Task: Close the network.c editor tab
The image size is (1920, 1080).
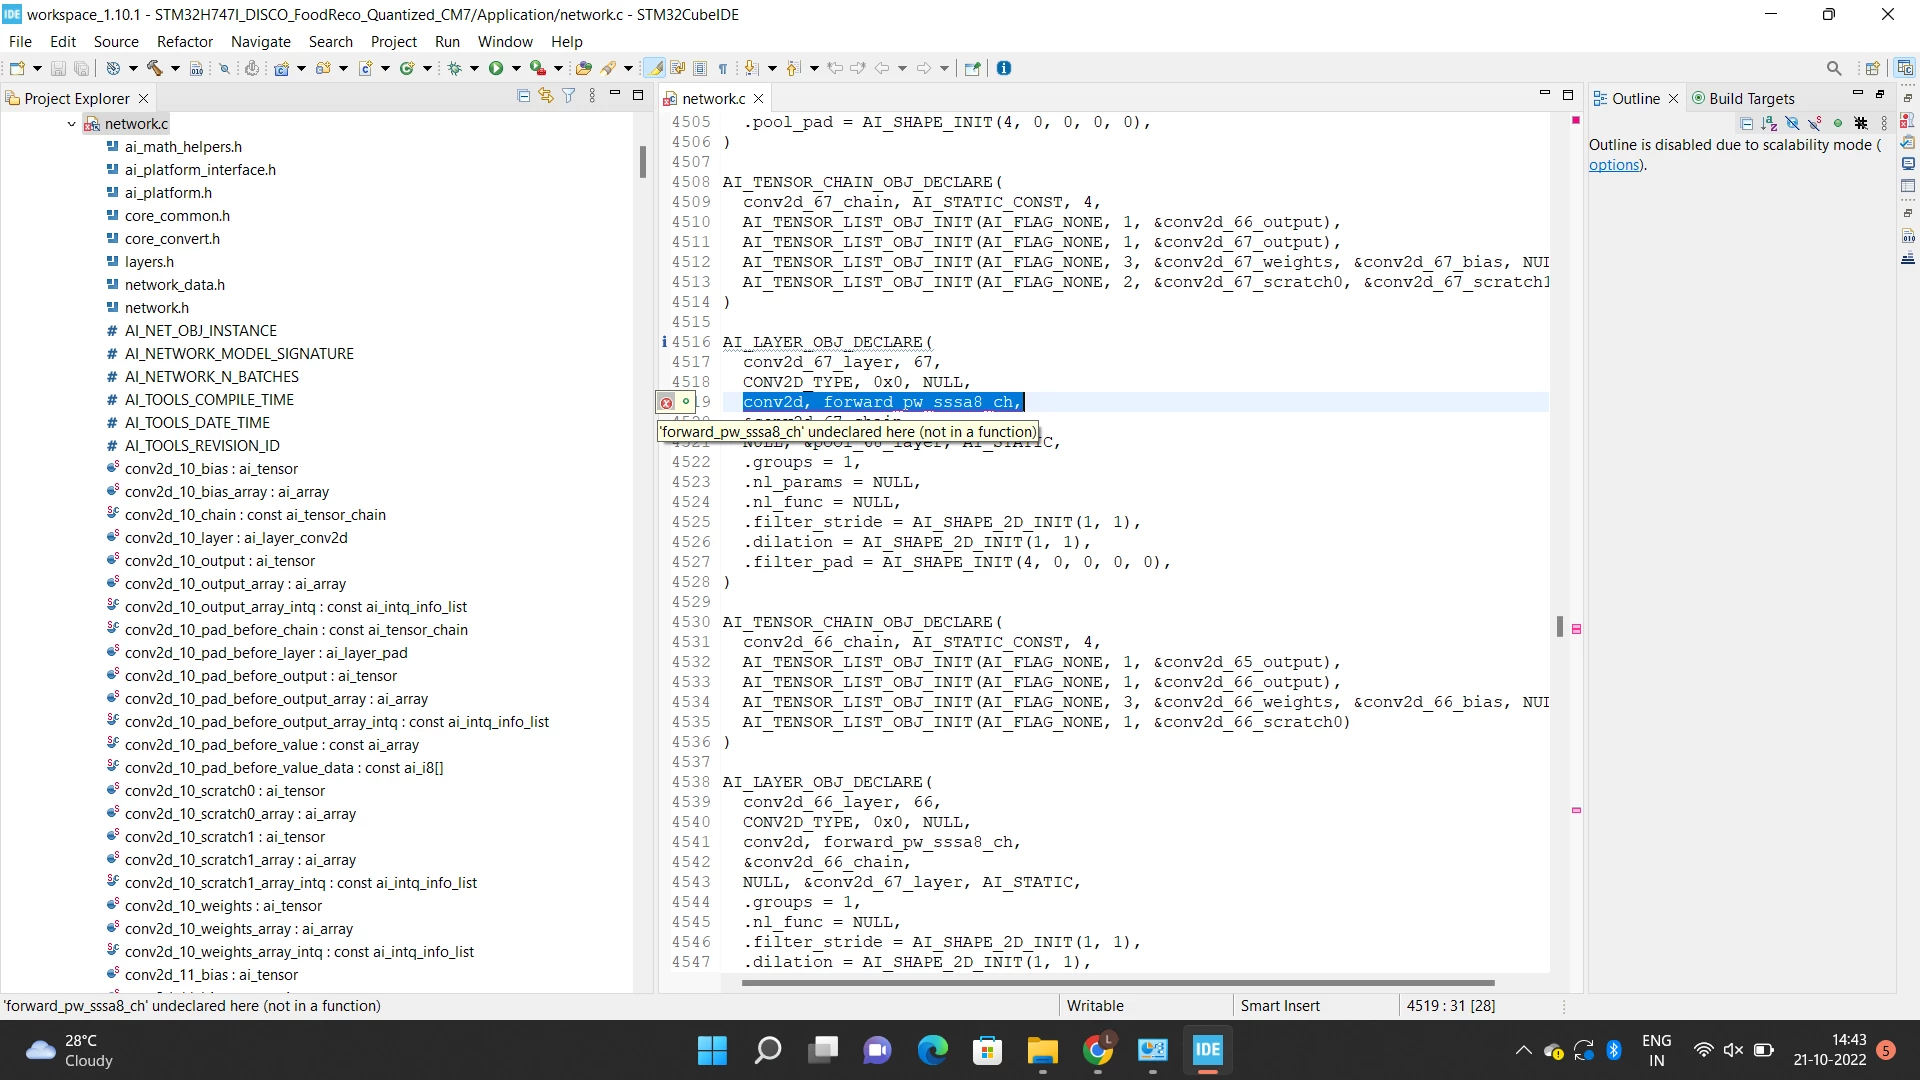Action: point(759,98)
